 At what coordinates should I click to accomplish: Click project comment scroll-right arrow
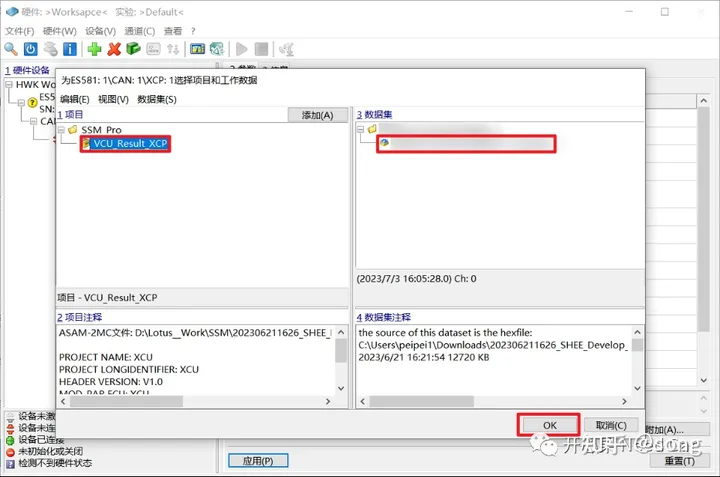[328, 402]
